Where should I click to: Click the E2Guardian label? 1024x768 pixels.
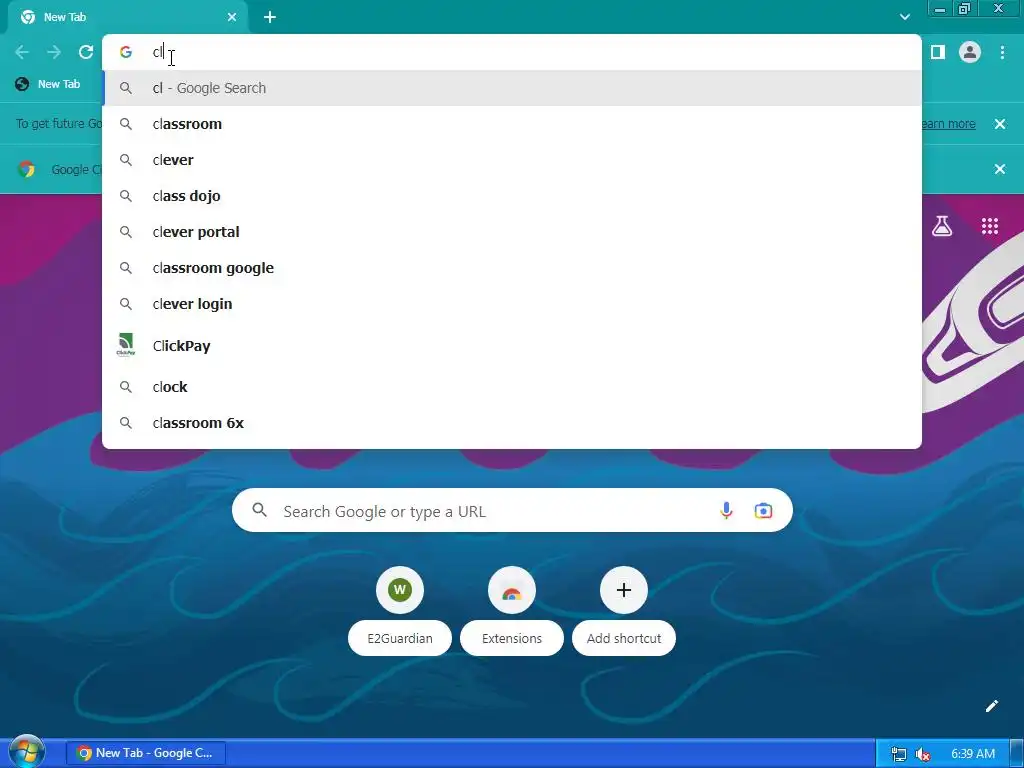(x=400, y=638)
